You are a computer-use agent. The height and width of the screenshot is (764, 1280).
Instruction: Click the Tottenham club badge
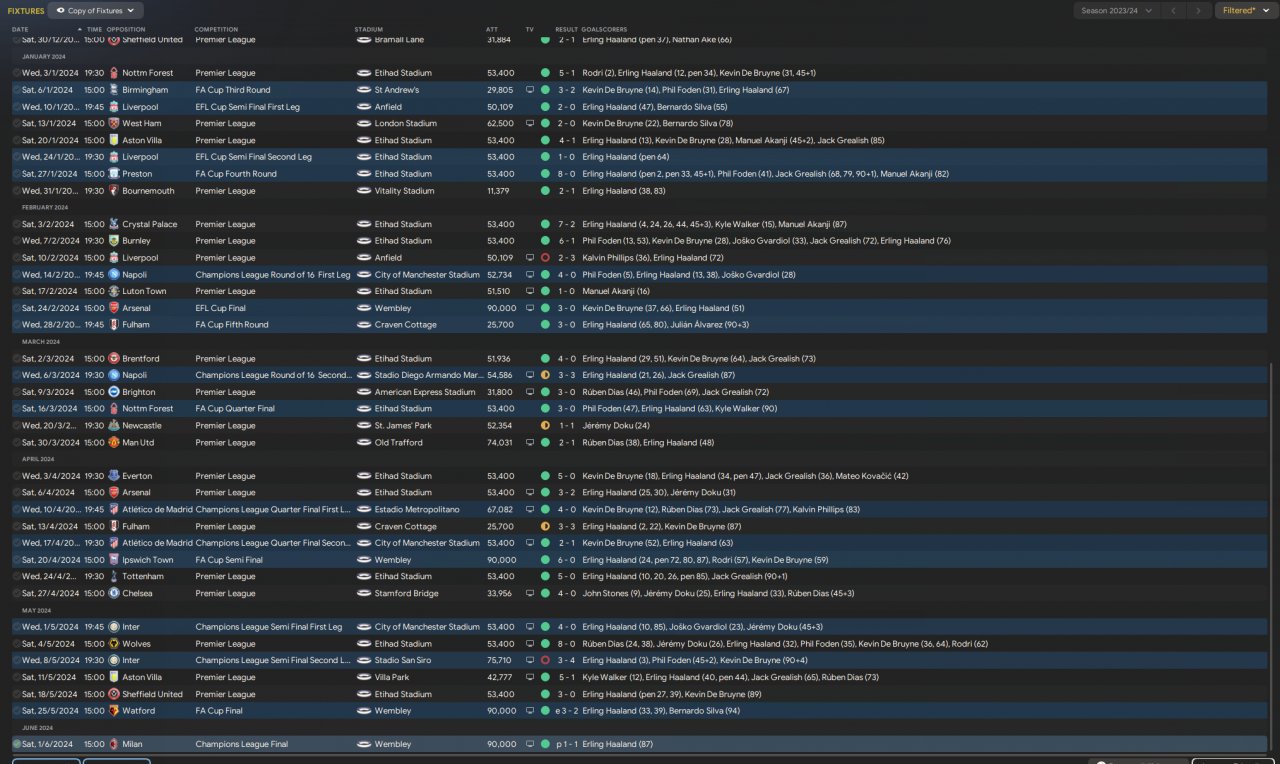(114, 576)
